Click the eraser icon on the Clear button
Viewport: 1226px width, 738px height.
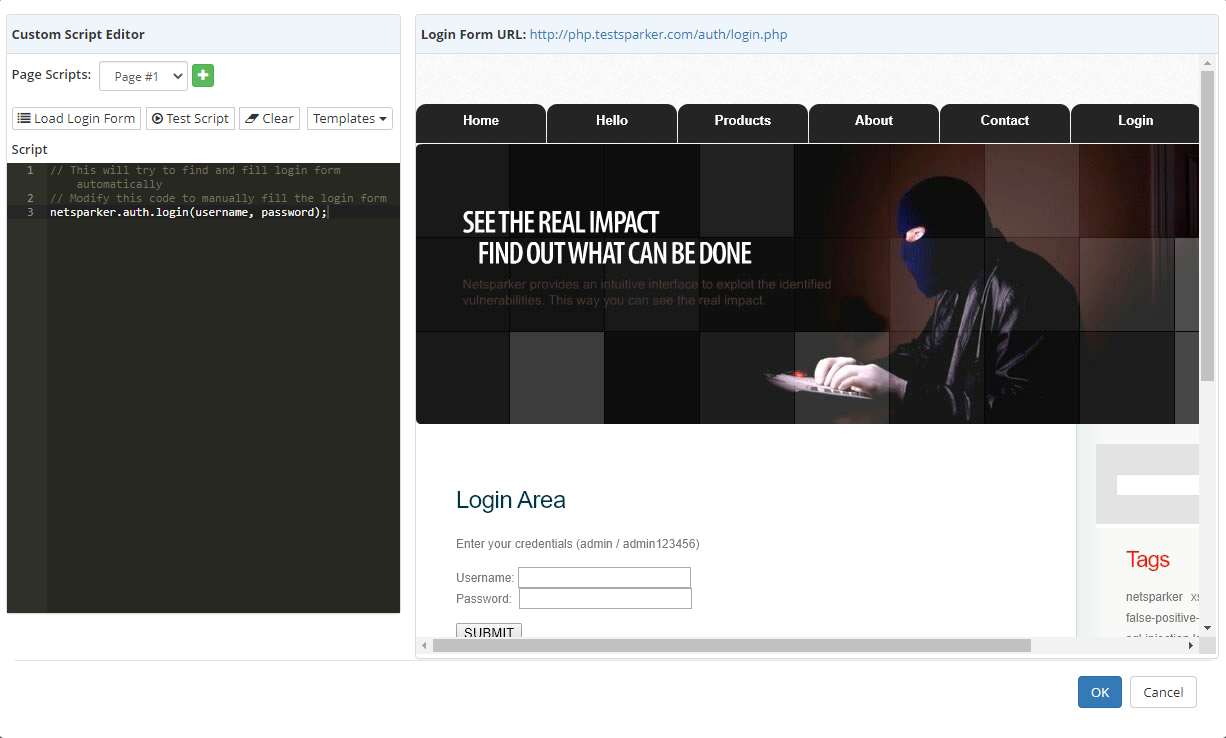(250, 118)
